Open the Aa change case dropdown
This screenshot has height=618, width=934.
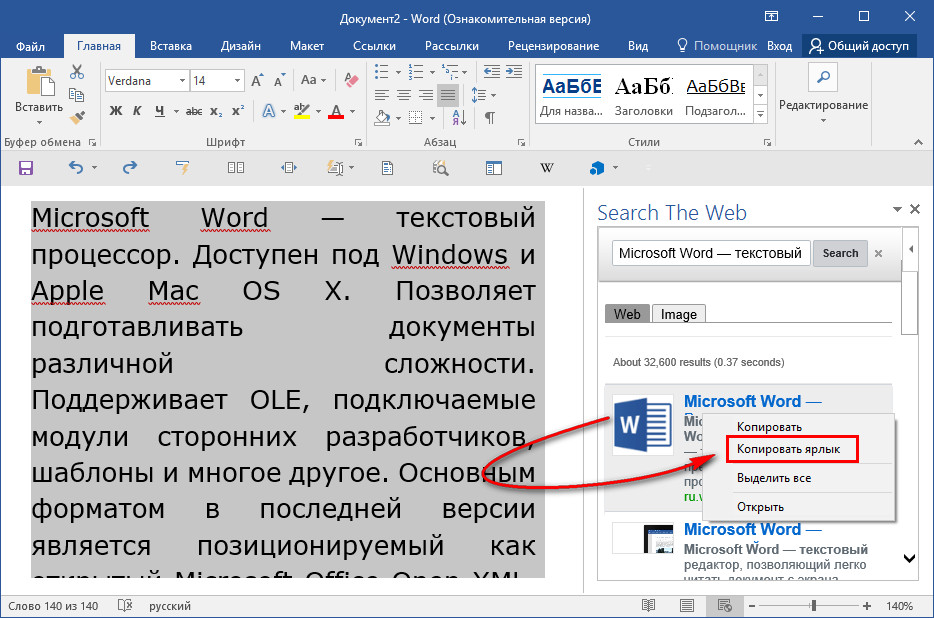[313, 80]
